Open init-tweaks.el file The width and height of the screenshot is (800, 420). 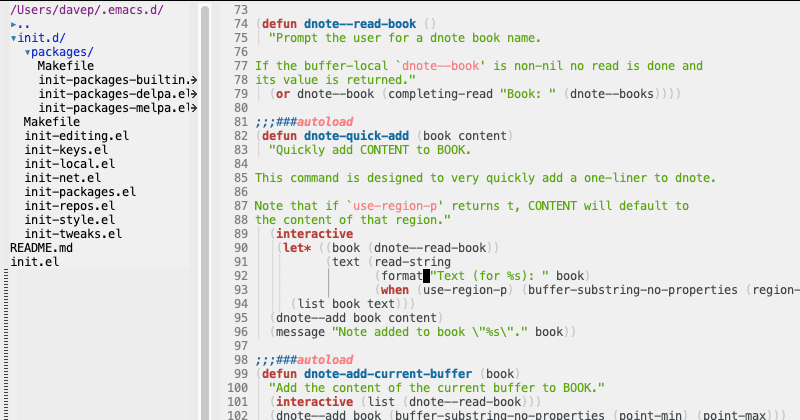(73, 234)
